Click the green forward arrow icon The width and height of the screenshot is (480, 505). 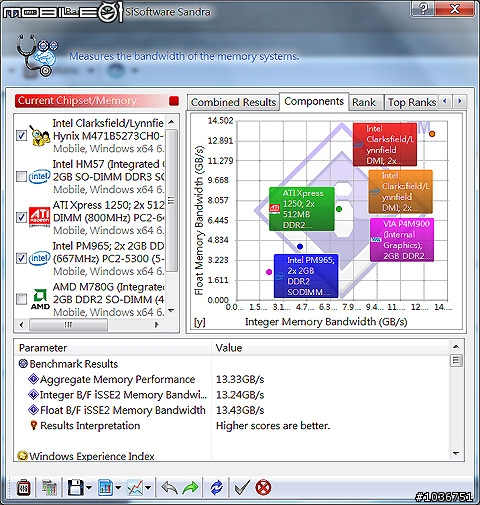click(191, 488)
